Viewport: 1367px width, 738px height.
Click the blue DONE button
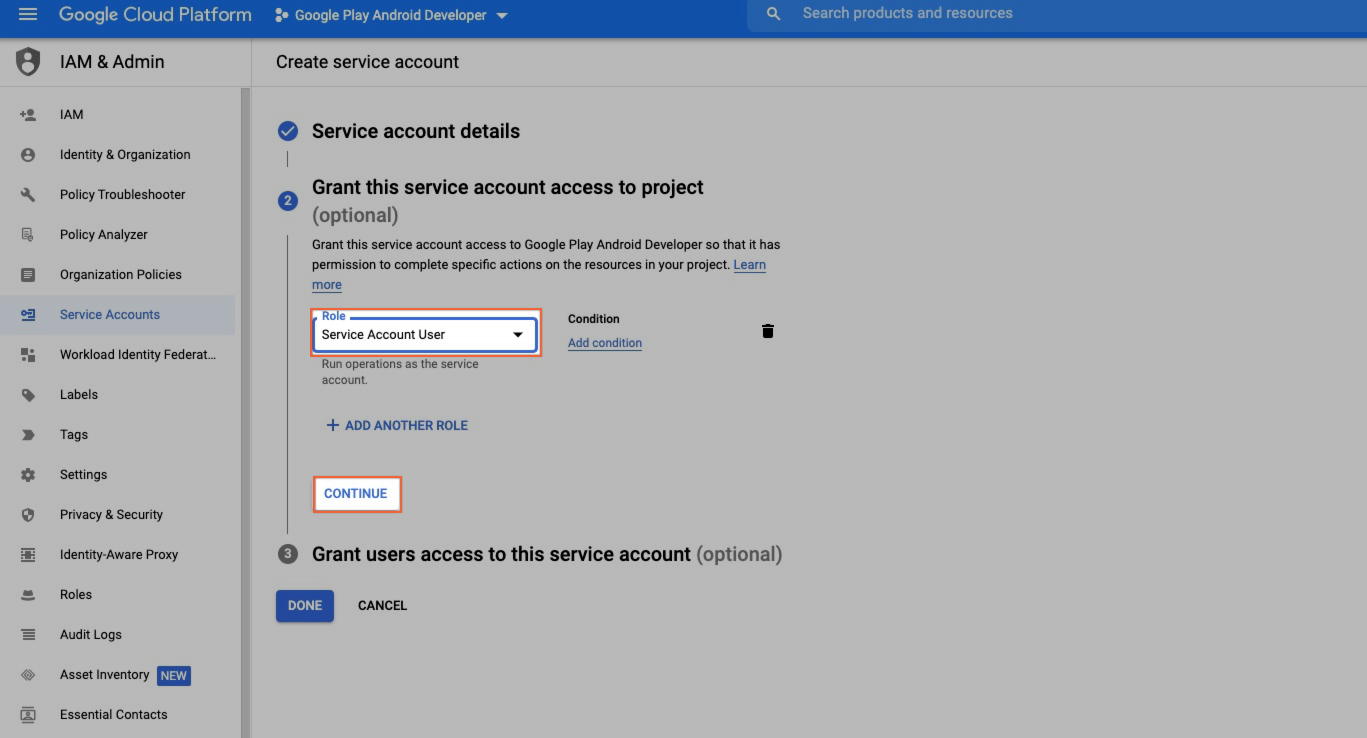click(x=305, y=606)
